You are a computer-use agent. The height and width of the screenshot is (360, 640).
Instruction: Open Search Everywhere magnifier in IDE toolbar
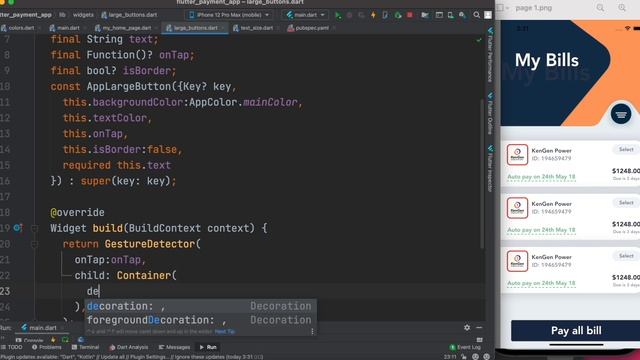476,15
